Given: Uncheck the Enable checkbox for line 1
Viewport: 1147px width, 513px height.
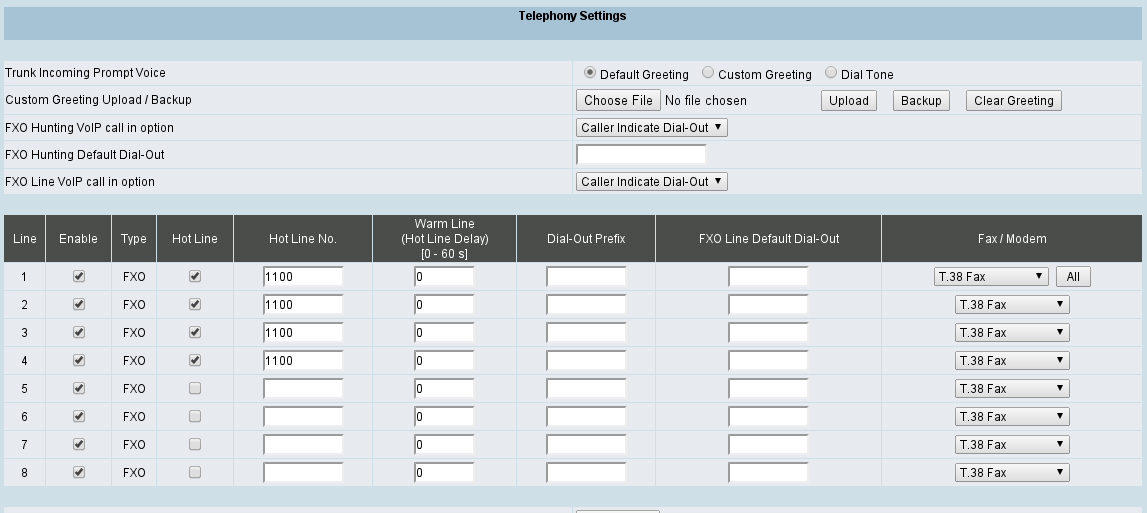Looking at the screenshot, I should (x=79, y=277).
